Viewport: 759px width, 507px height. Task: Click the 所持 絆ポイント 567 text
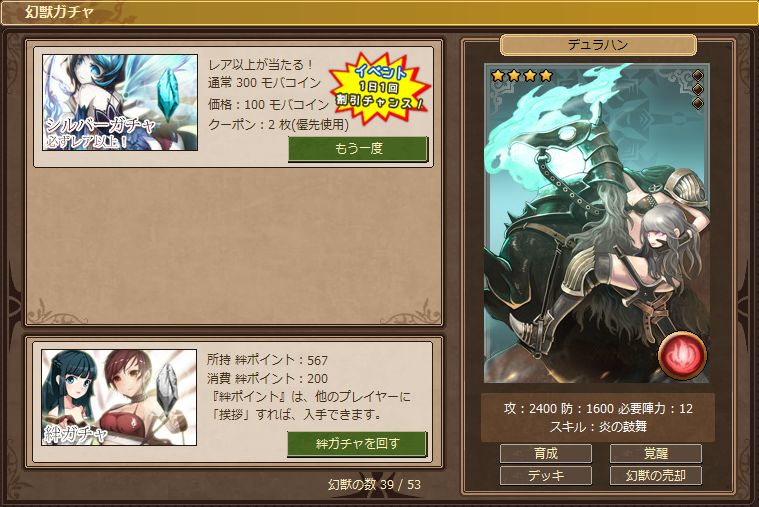(x=267, y=360)
